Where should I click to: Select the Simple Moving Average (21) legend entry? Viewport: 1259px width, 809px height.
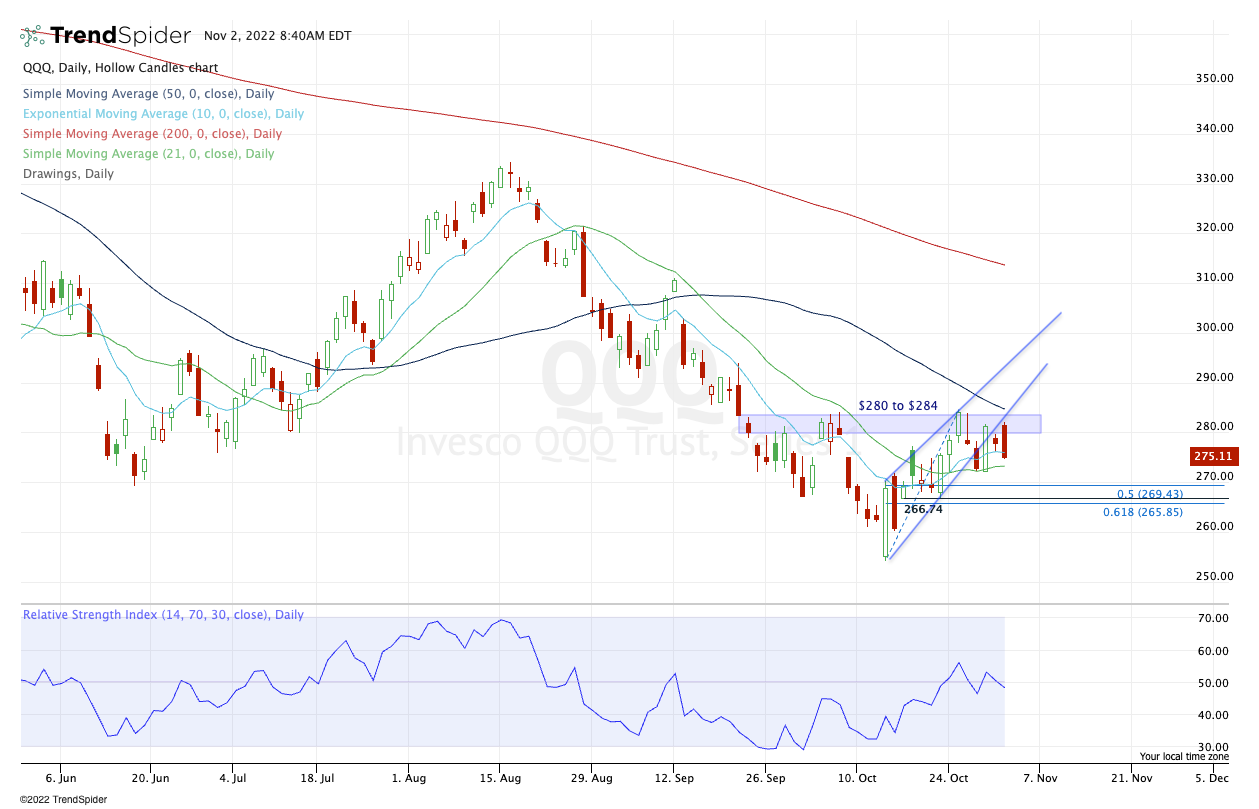pyautogui.click(x=148, y=154)
